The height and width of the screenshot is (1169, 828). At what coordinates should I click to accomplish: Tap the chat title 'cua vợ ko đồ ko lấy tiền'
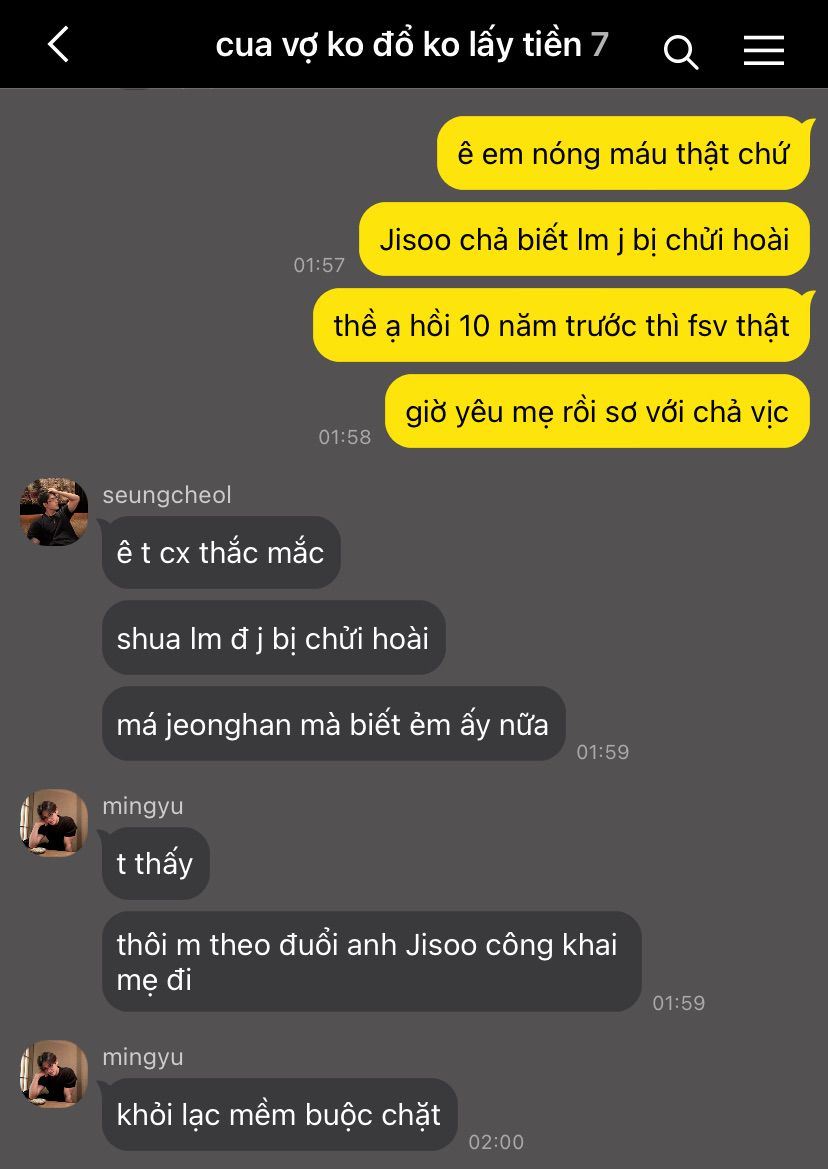point(399,45)
